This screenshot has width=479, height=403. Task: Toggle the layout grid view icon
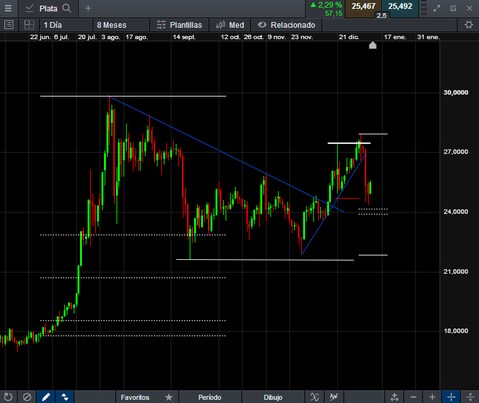point(29,25)
